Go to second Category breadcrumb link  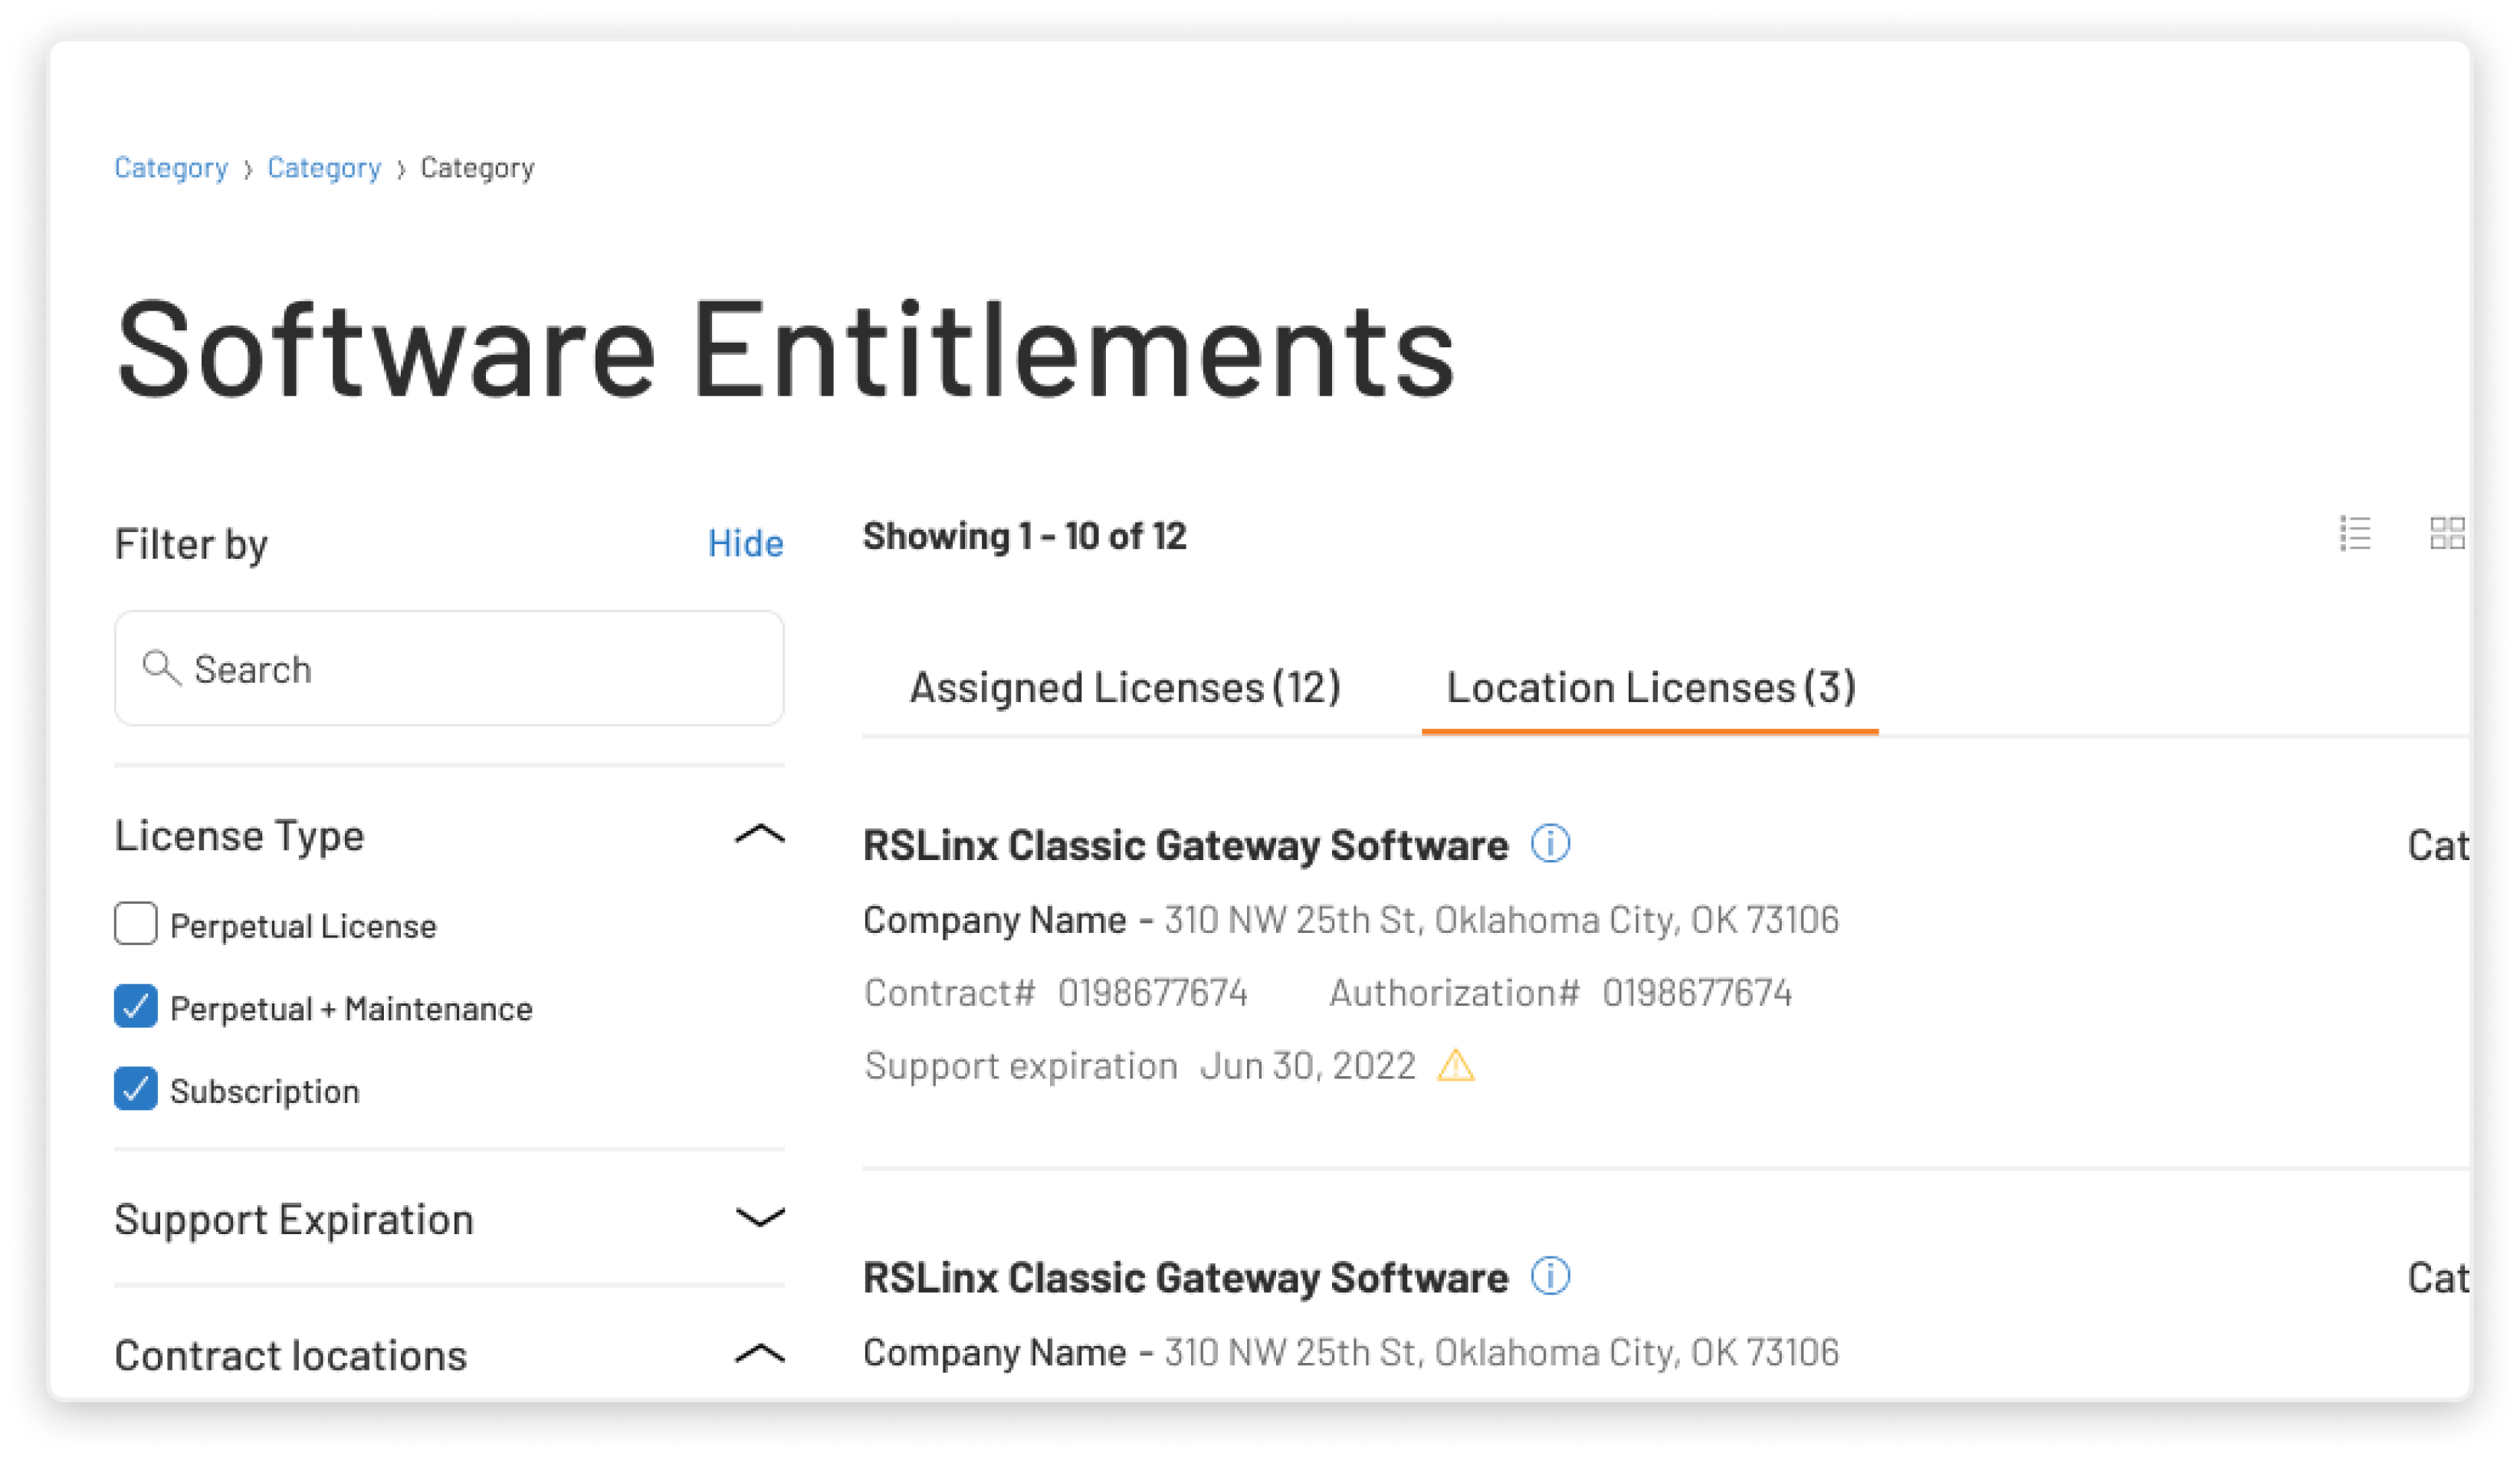(324, 168)
